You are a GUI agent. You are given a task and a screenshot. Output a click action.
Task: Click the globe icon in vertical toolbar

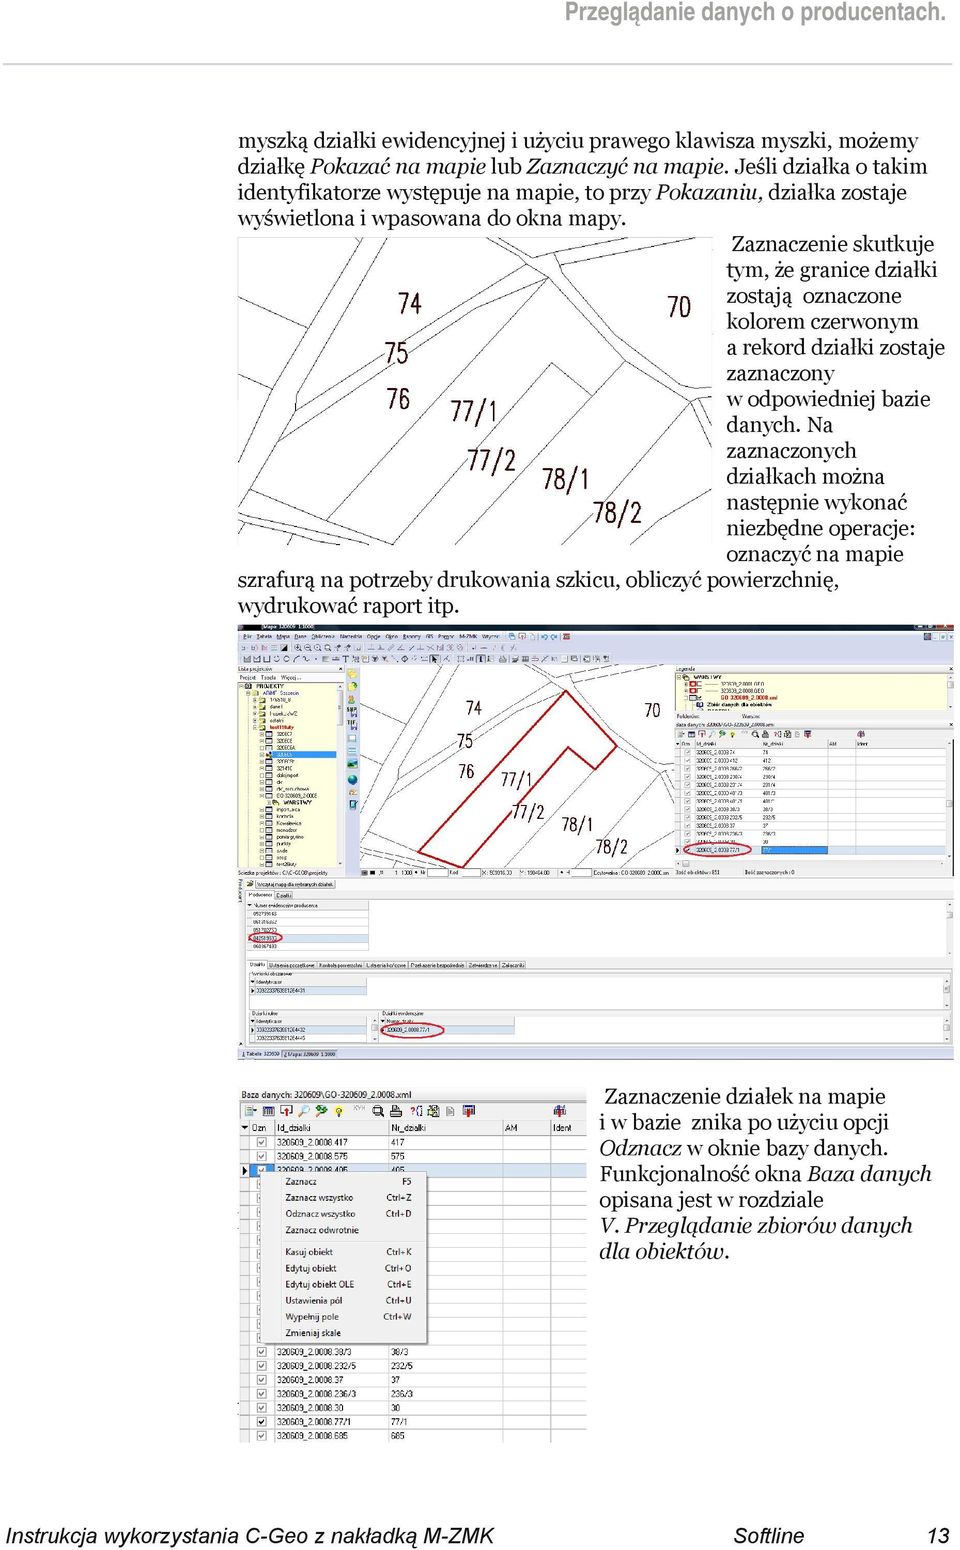(x=352, y=779)
